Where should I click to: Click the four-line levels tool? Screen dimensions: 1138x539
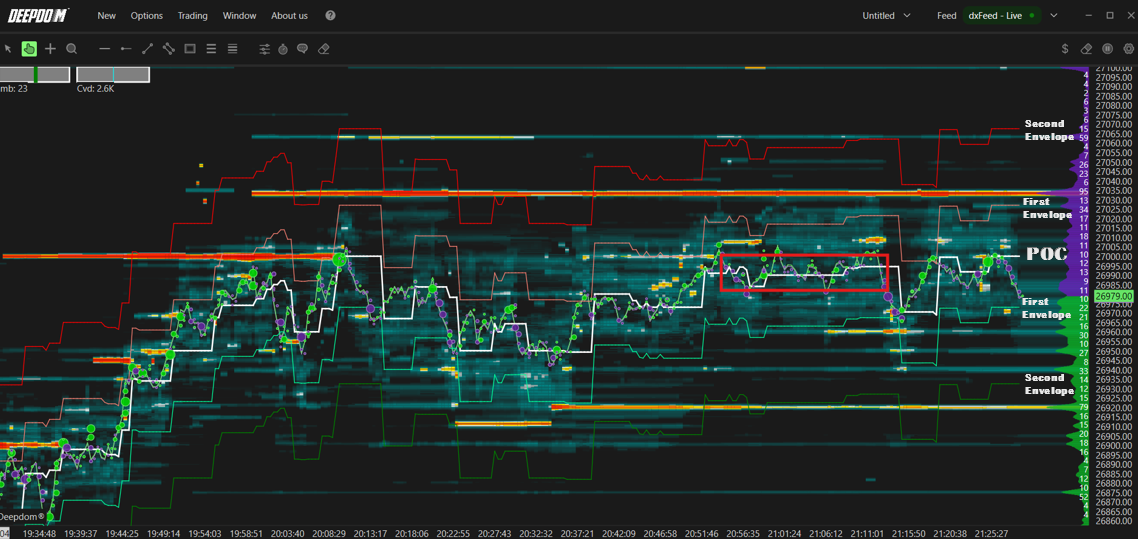coord(232,49)
